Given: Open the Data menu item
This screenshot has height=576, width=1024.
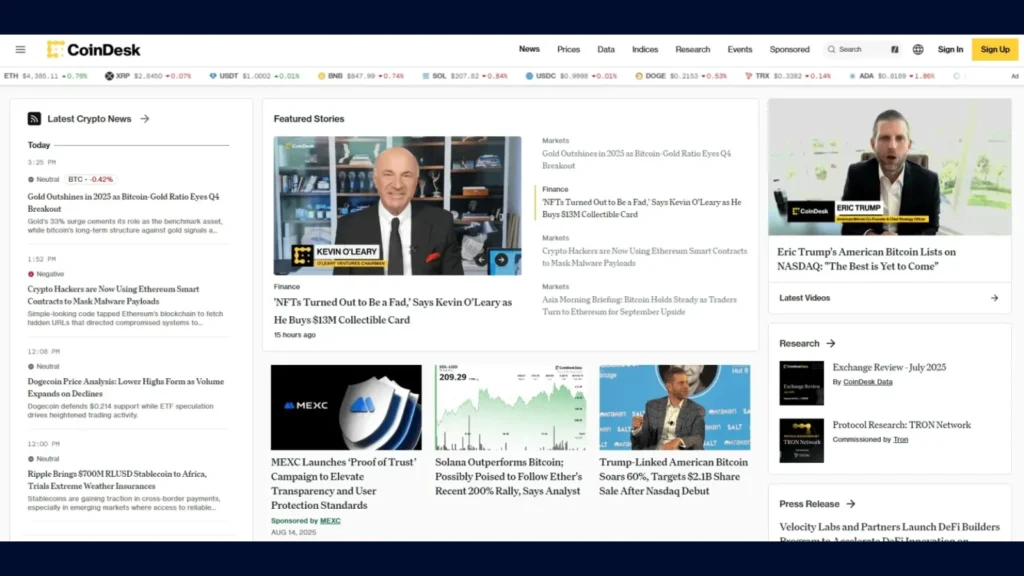Looking at the screenshot, I should pos(605,50).
